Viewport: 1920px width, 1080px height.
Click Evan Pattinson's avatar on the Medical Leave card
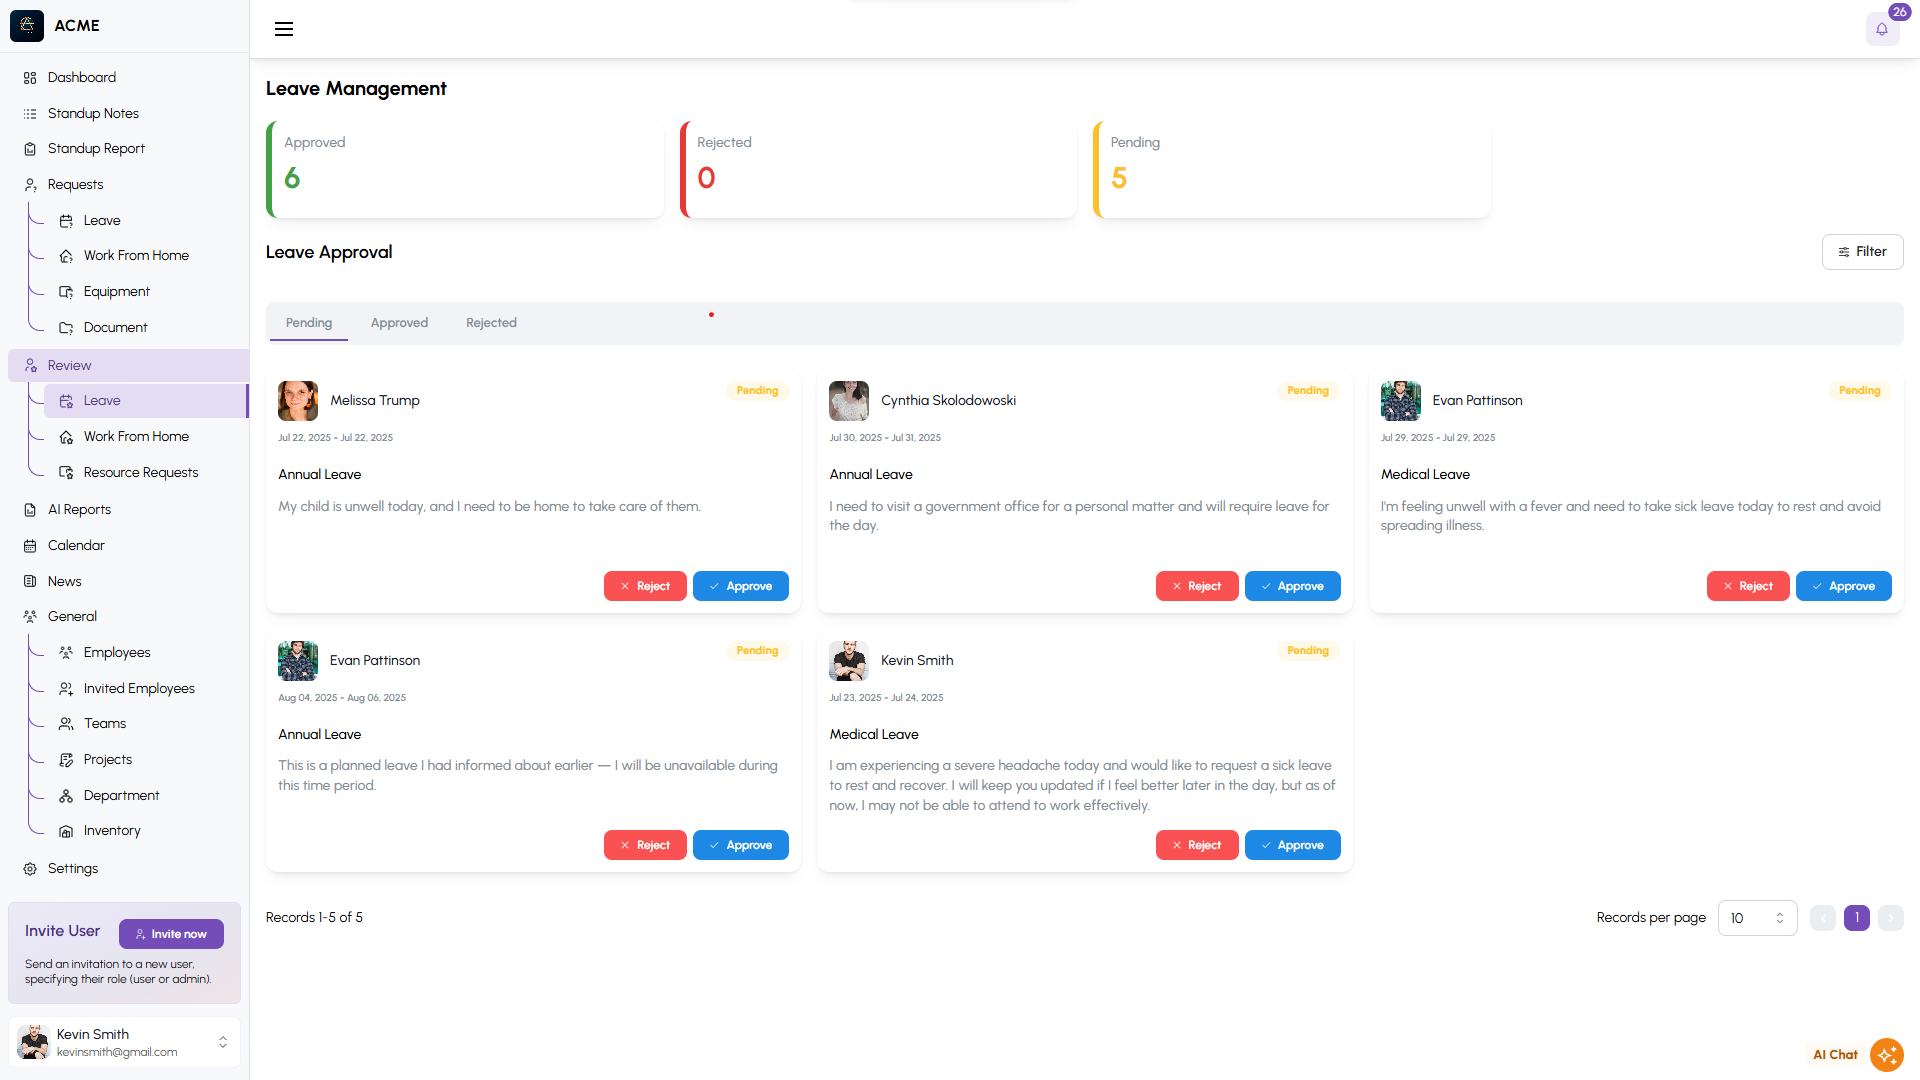pyautogui.click(x=1400, y=401)
